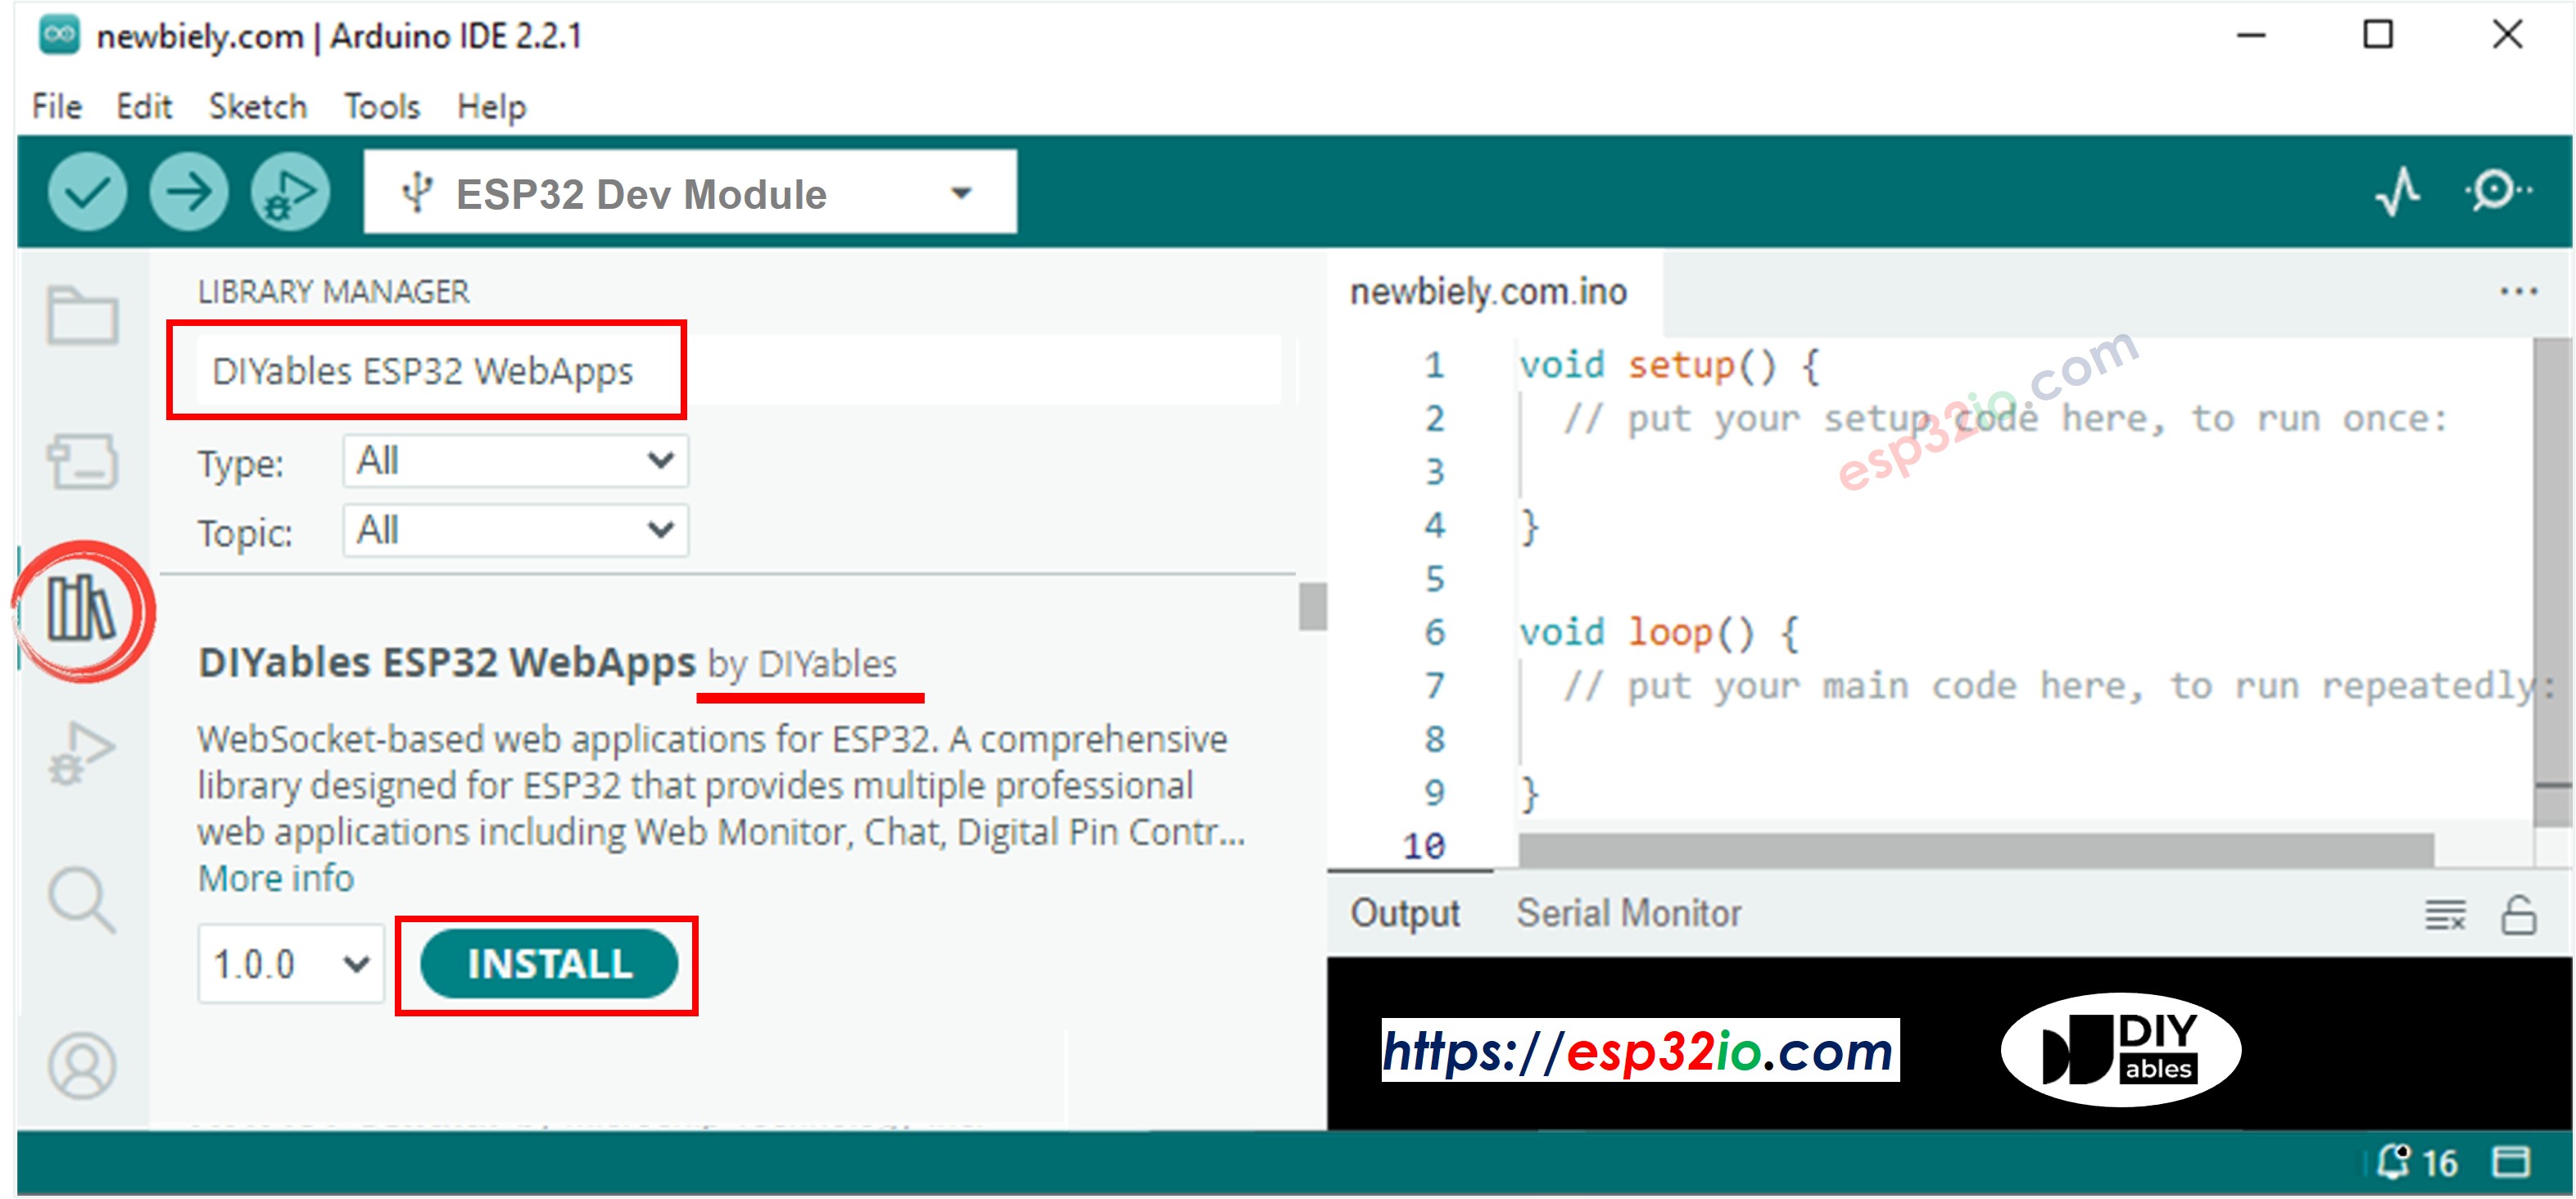Upload the sketch using the arrow icon
The image size is (2576, 1199).
188,191
